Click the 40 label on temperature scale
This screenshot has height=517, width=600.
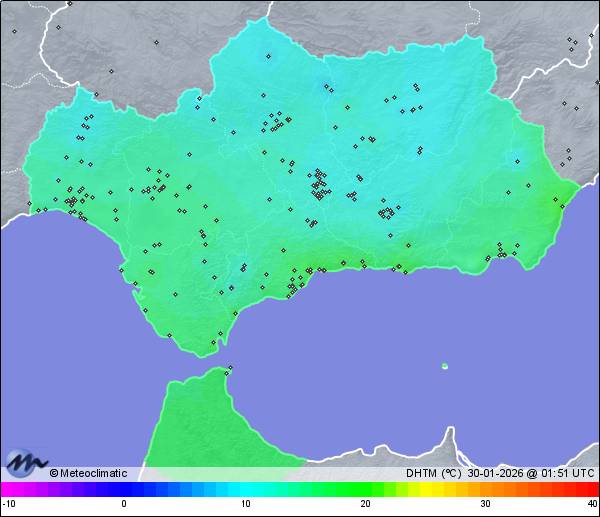[592, 504]
